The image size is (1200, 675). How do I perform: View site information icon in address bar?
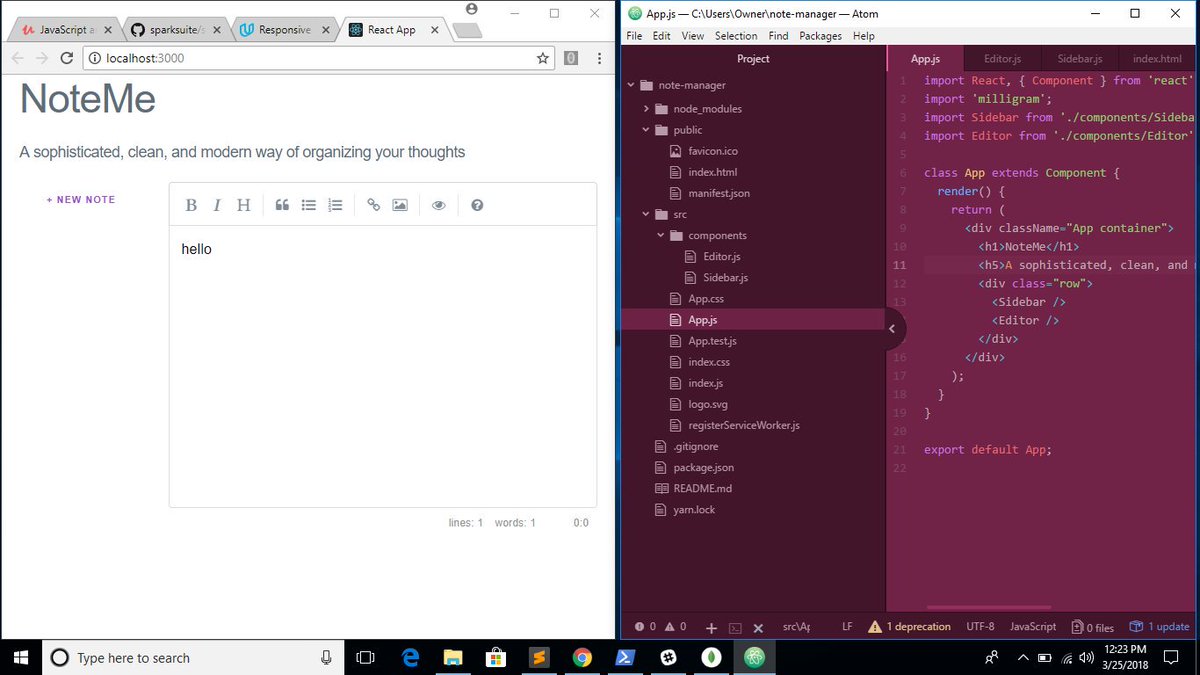pos(96,58)
